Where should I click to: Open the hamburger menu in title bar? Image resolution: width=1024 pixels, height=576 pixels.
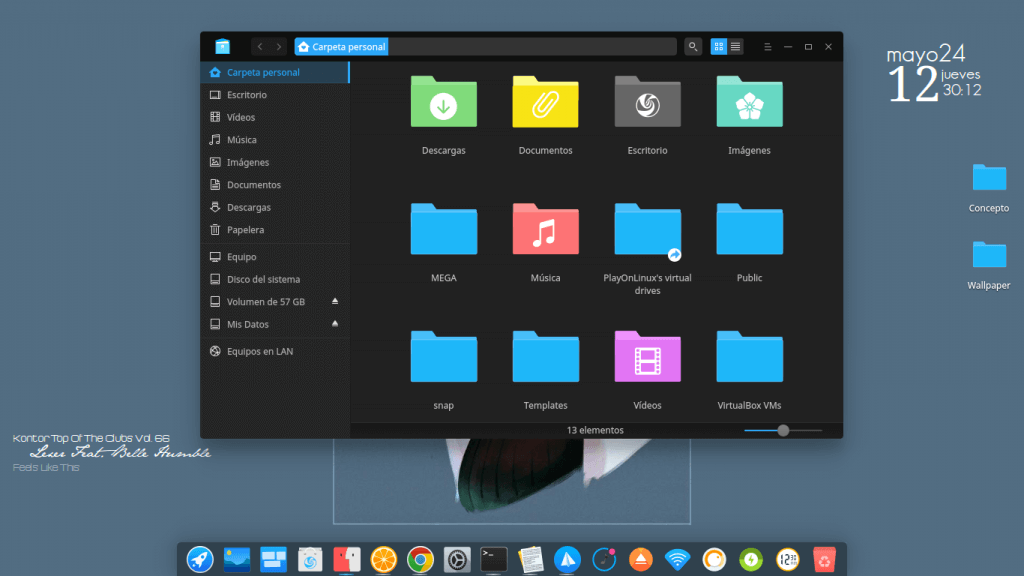point(767,47)
